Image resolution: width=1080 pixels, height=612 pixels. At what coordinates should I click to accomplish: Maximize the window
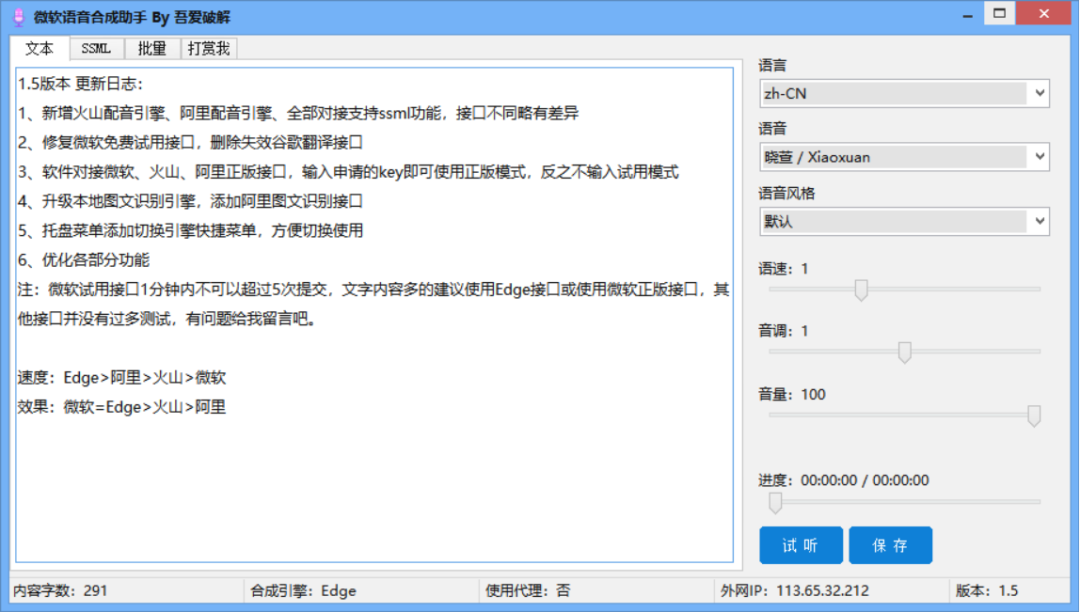[999, 14]
